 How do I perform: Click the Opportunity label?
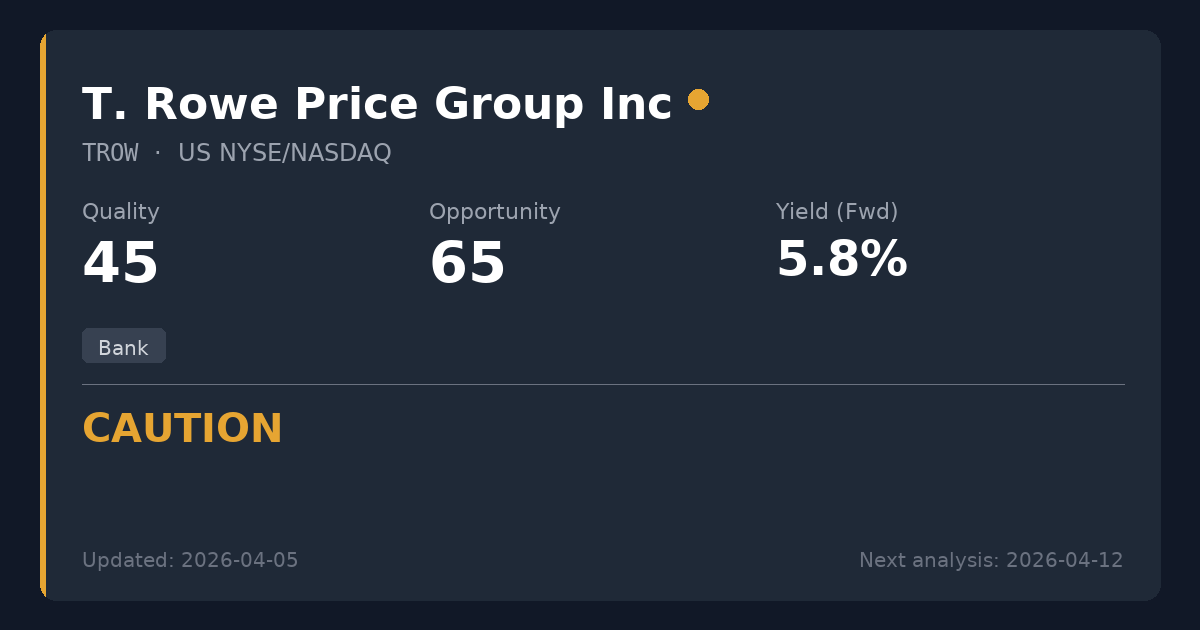[494, 212]
